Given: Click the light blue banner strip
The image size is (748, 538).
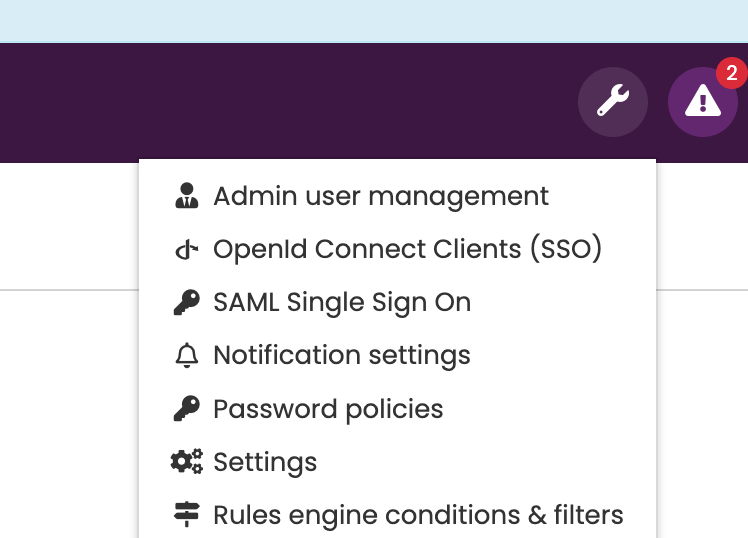Looking at the screenshot, I should pyautogui.click(x=374, y=21).
